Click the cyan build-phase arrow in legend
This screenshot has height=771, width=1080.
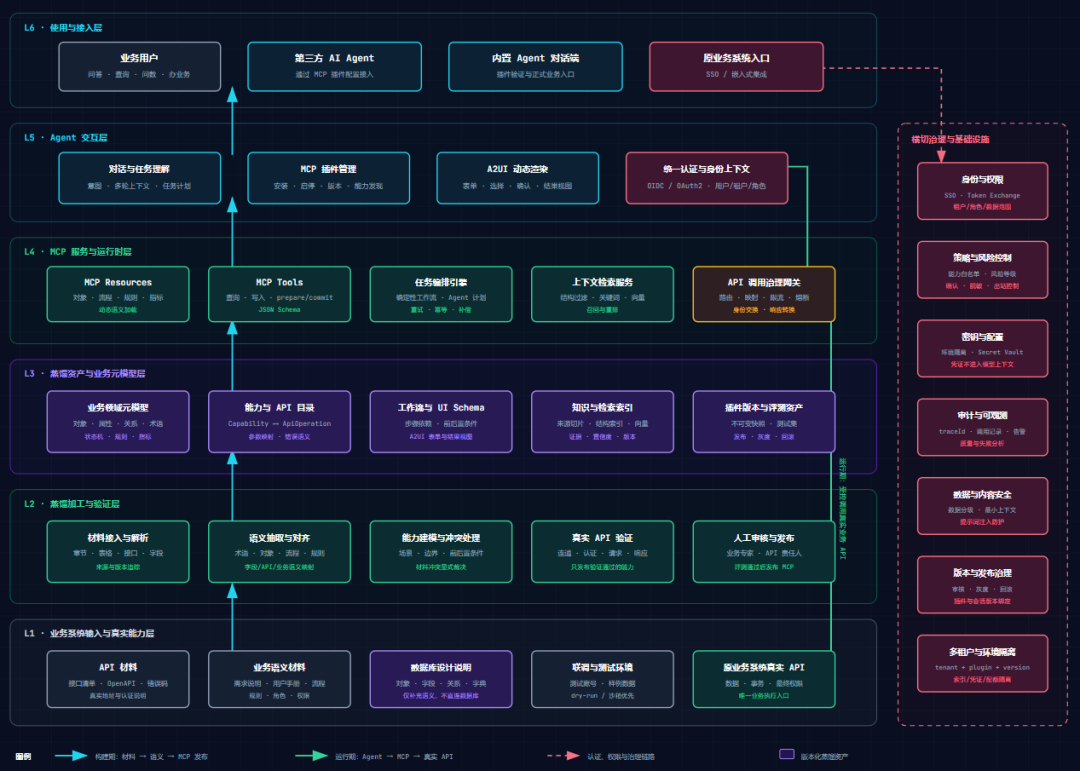click(71, 756)
